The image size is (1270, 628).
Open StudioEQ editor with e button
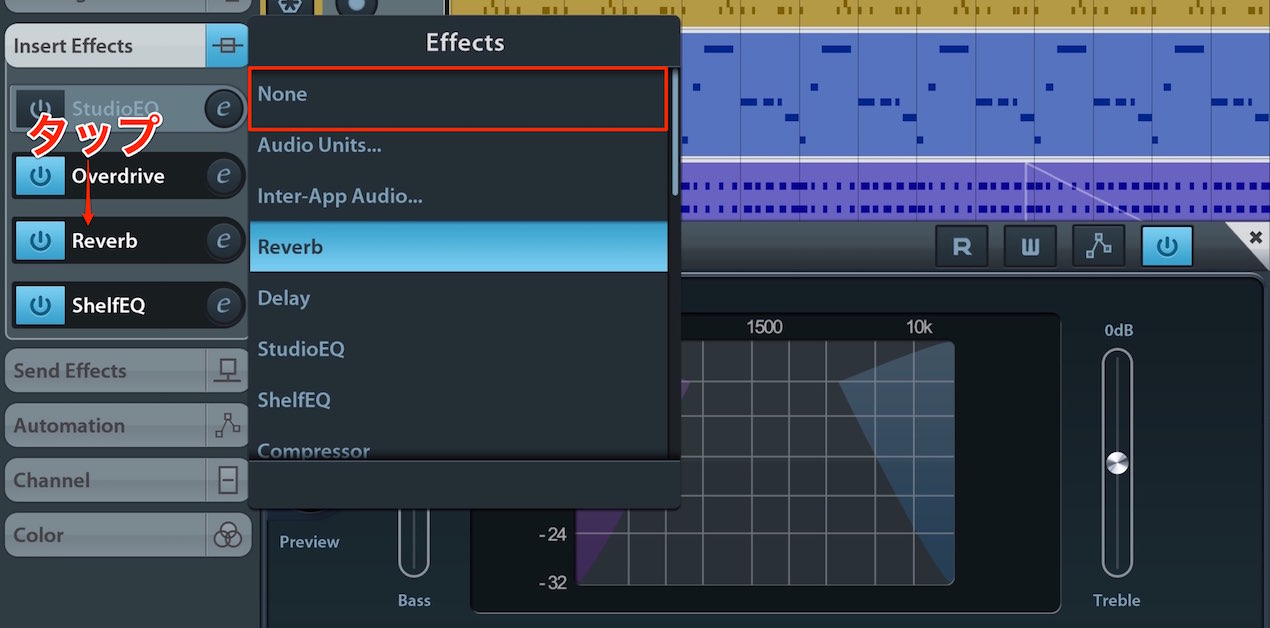pos(224,109)
